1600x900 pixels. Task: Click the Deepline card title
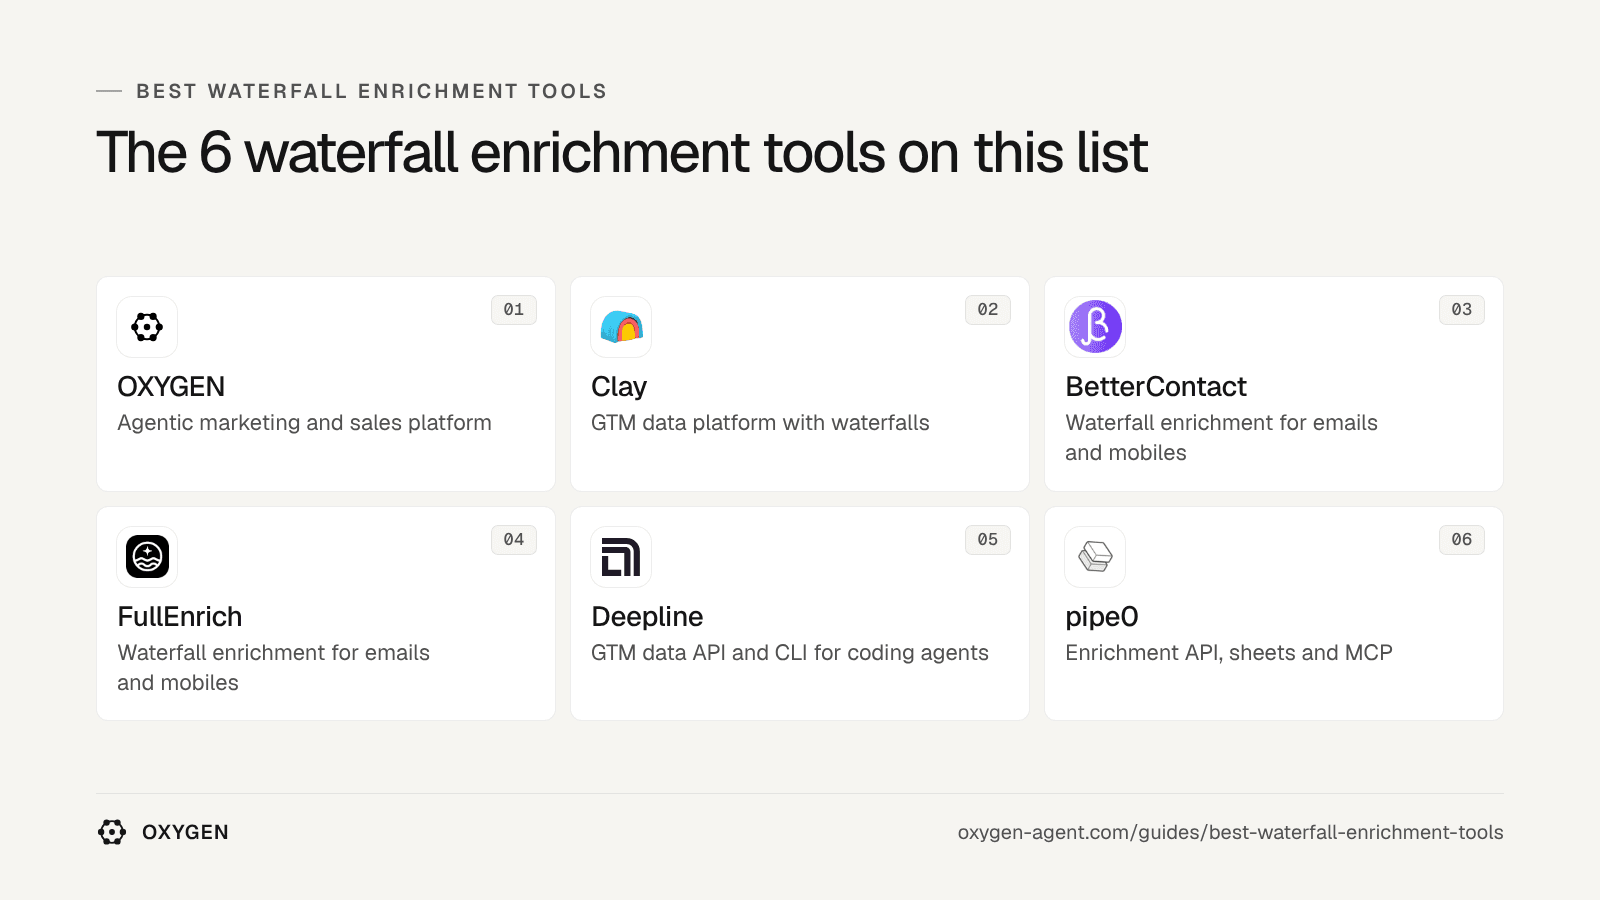(x=647, y=617)
